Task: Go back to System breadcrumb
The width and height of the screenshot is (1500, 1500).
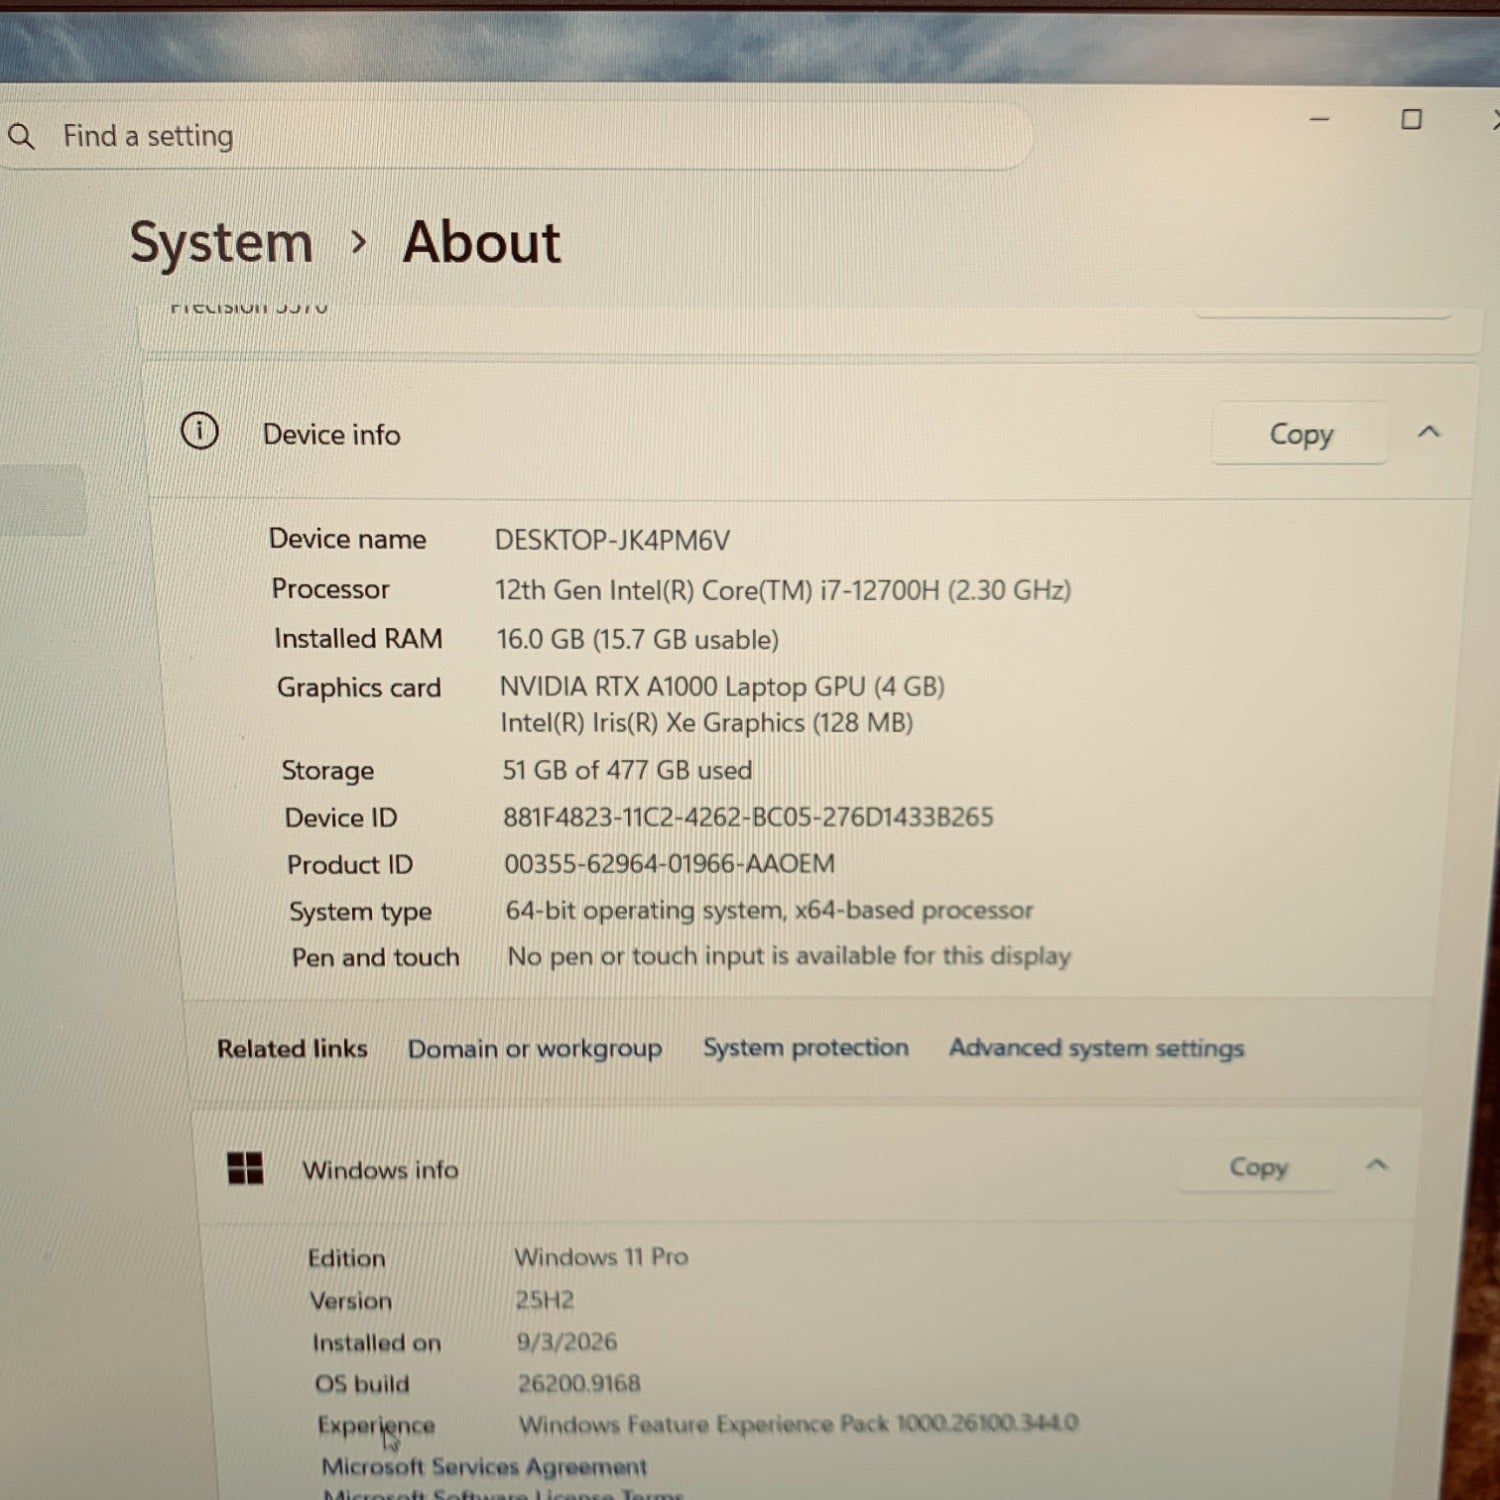Action: click(221, 243)
